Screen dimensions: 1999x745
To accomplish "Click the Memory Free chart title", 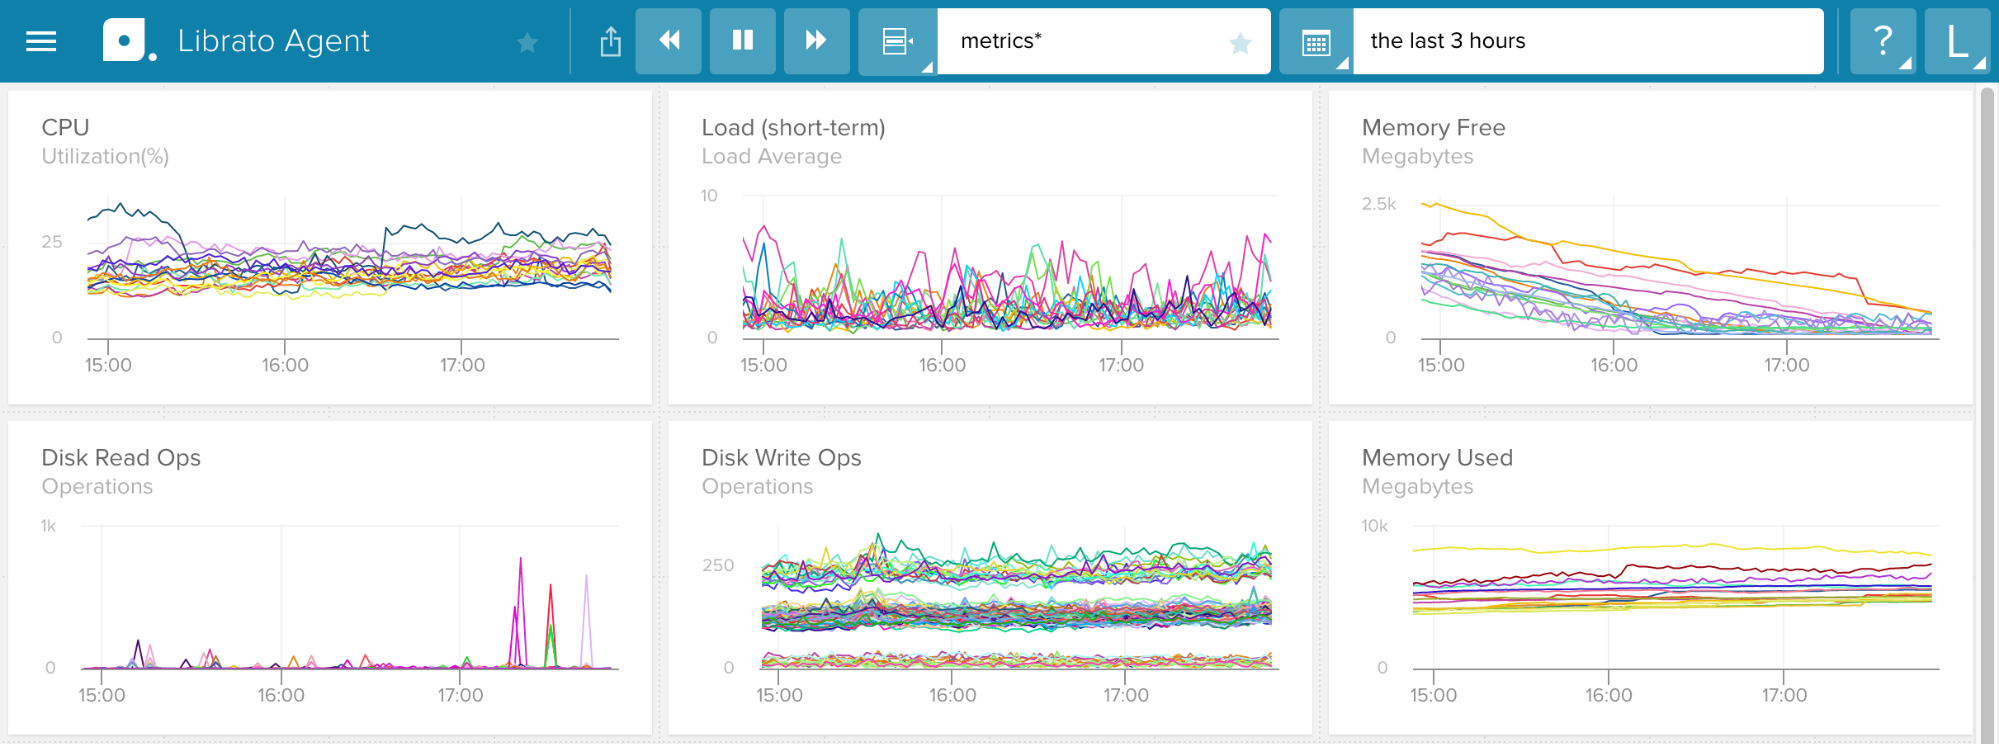I will click(x=1433, y=127).
